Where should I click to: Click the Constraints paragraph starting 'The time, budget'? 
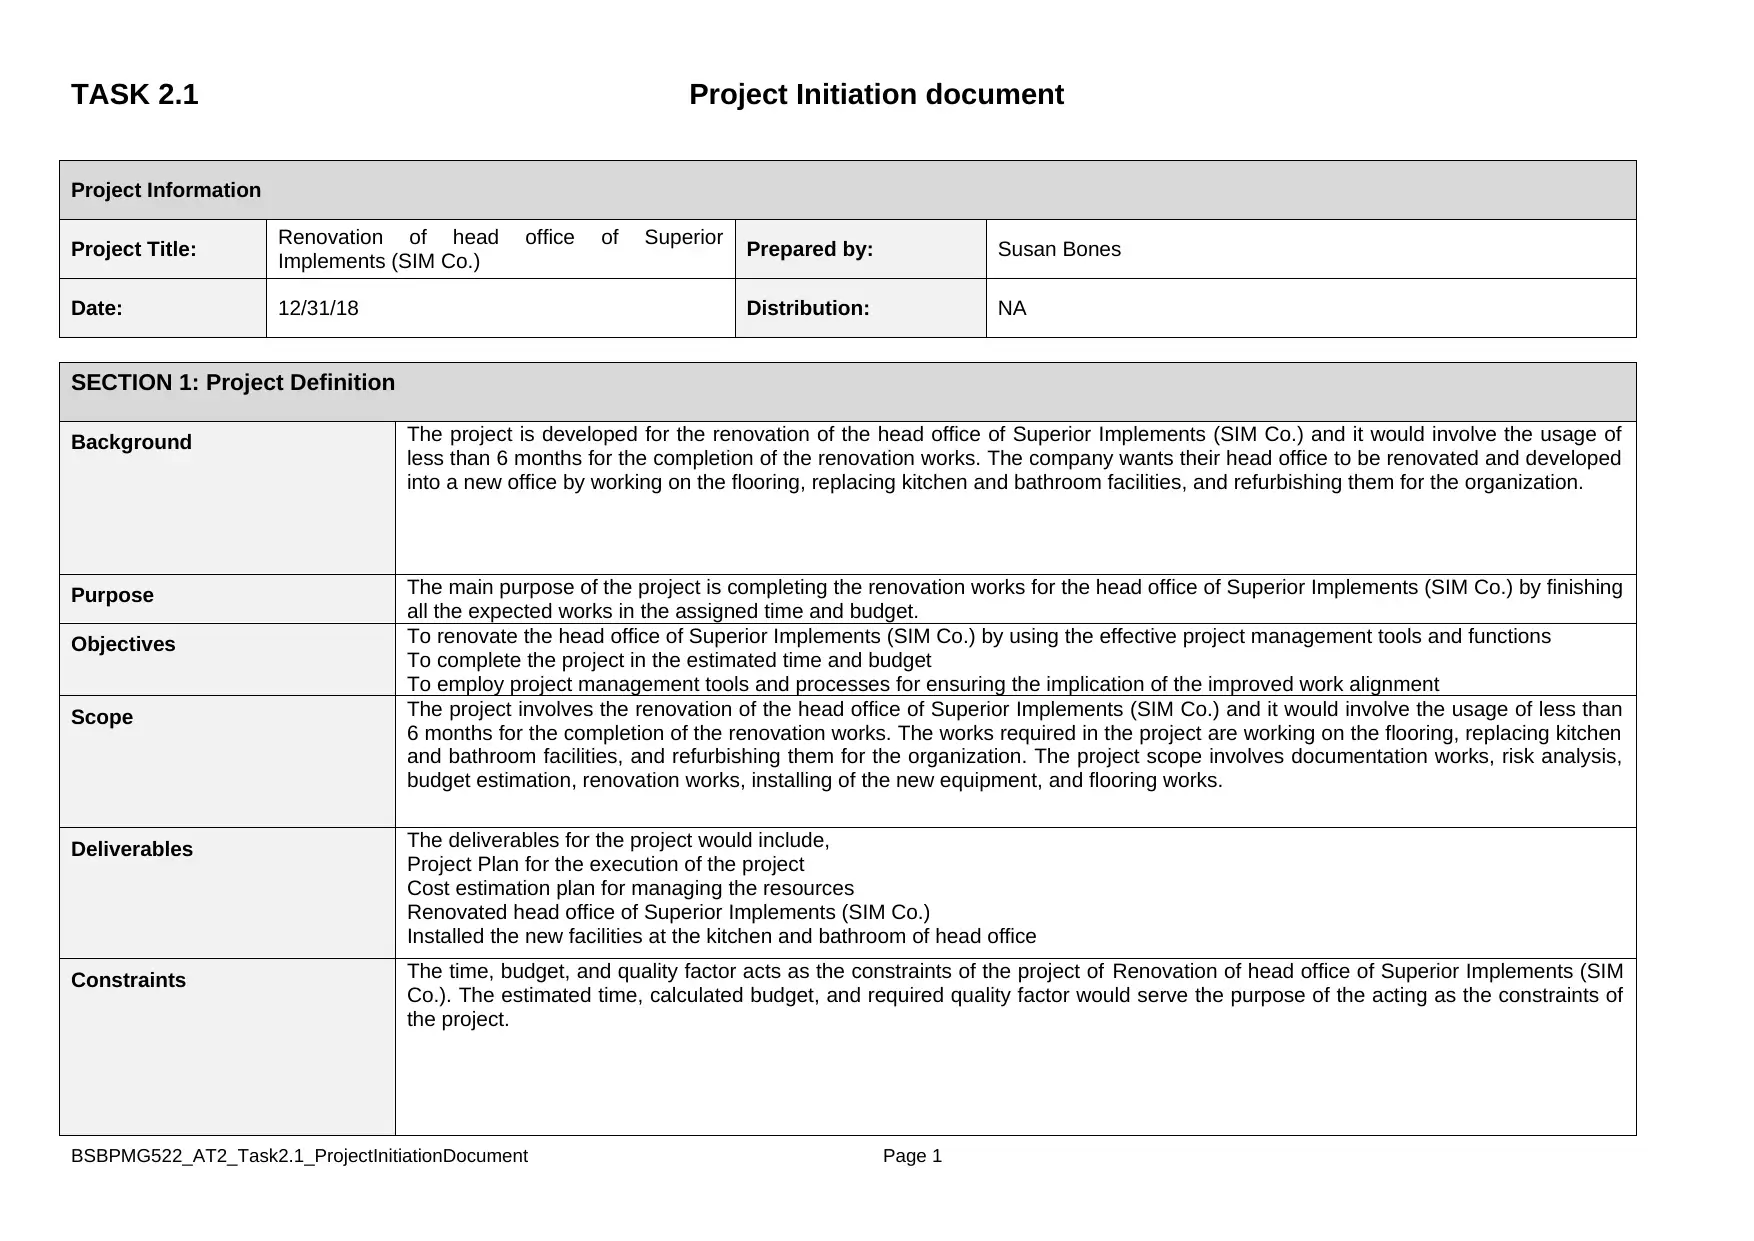[x=1014, y=996]
